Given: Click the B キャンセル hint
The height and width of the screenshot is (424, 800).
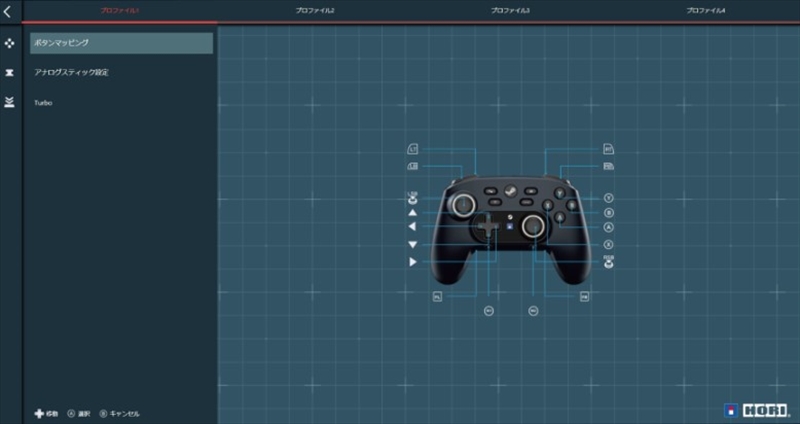Looking at the screenshot, I should (x=119, y=414).
